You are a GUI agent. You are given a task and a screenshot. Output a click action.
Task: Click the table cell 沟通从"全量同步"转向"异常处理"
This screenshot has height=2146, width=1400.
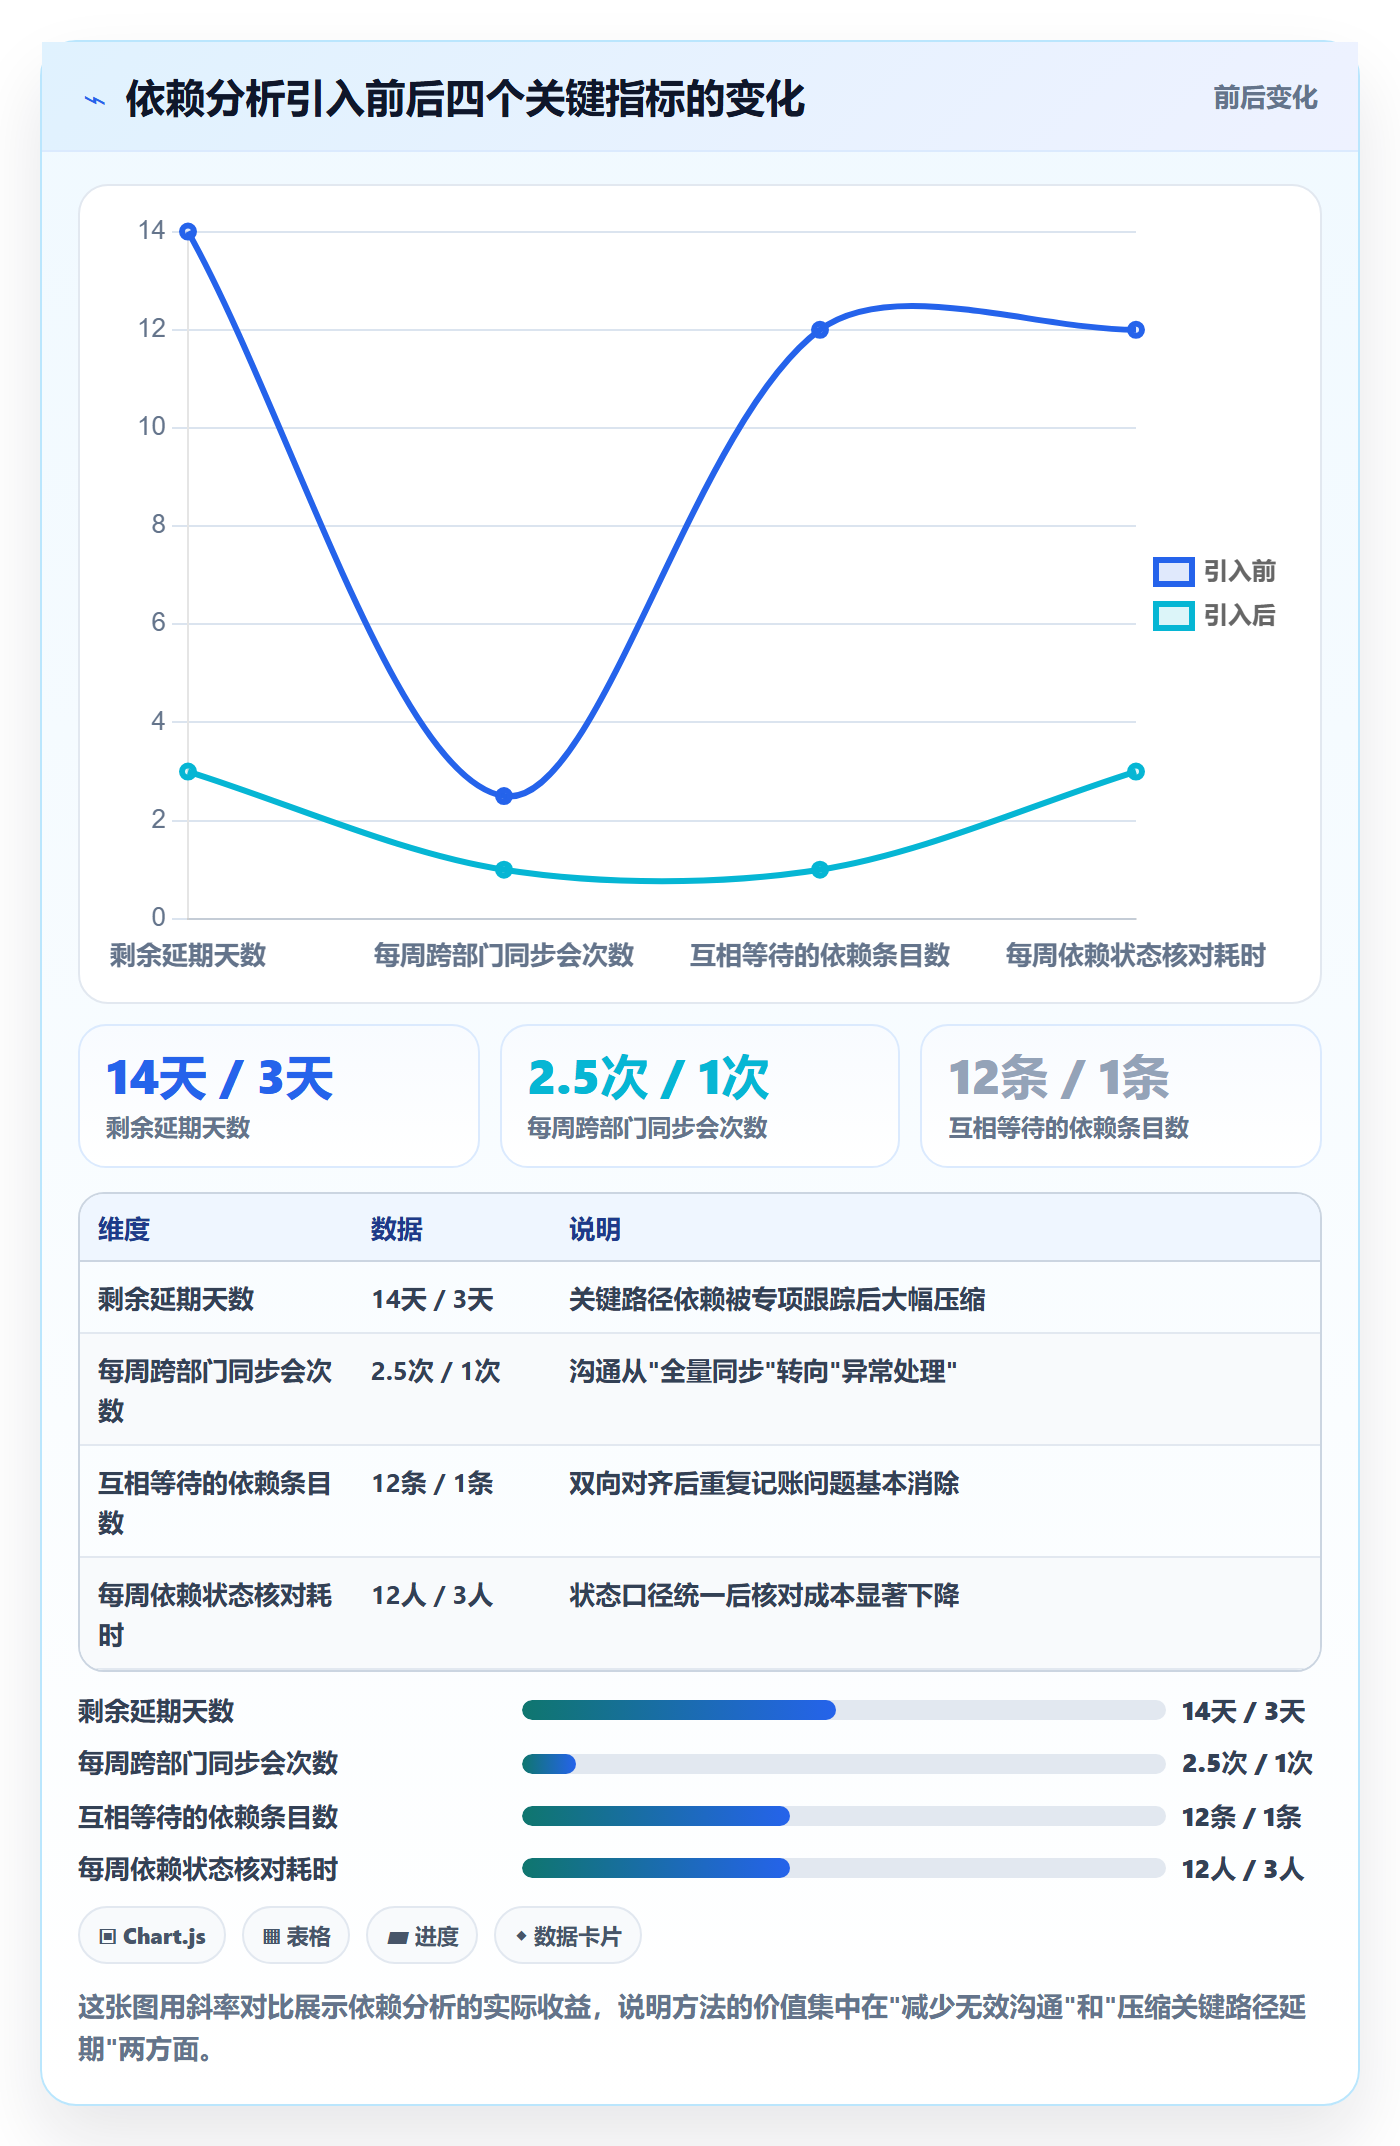(763, 1371)
